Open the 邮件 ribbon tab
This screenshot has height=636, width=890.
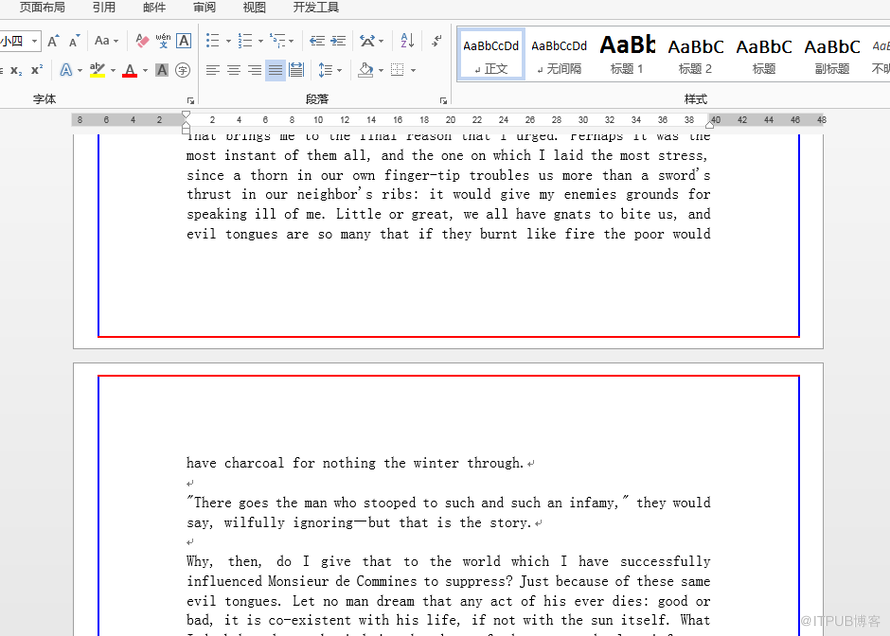[x=154, y=7]
